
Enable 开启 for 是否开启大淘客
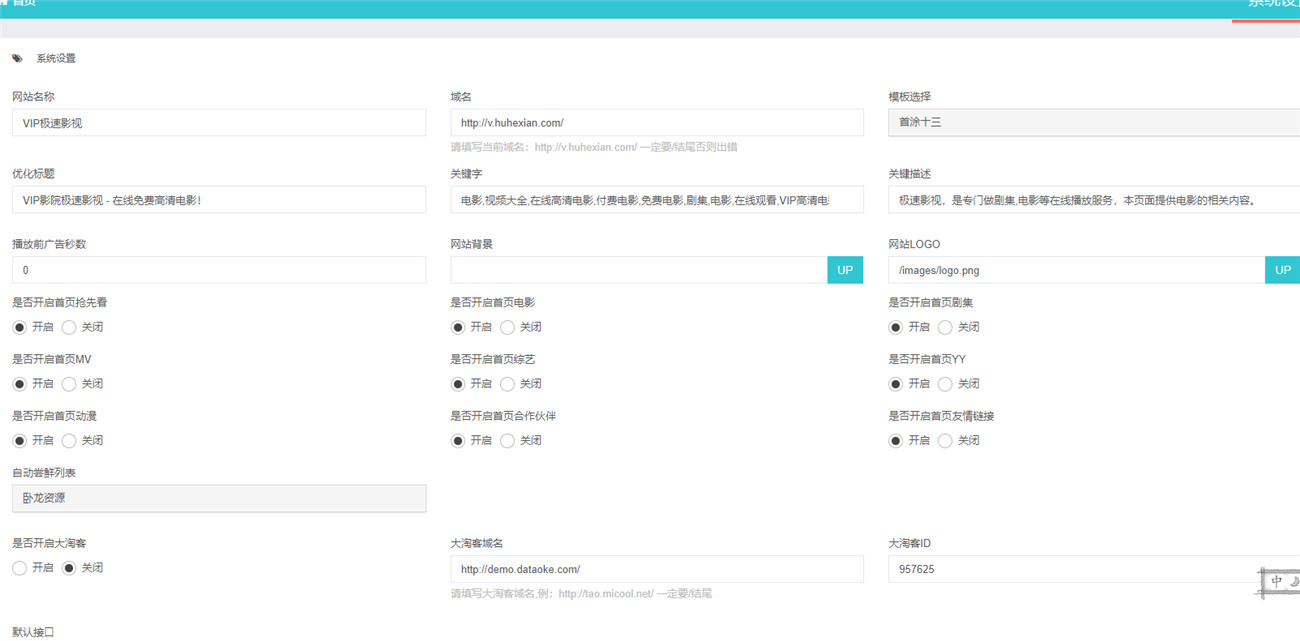tap(19, 567)
